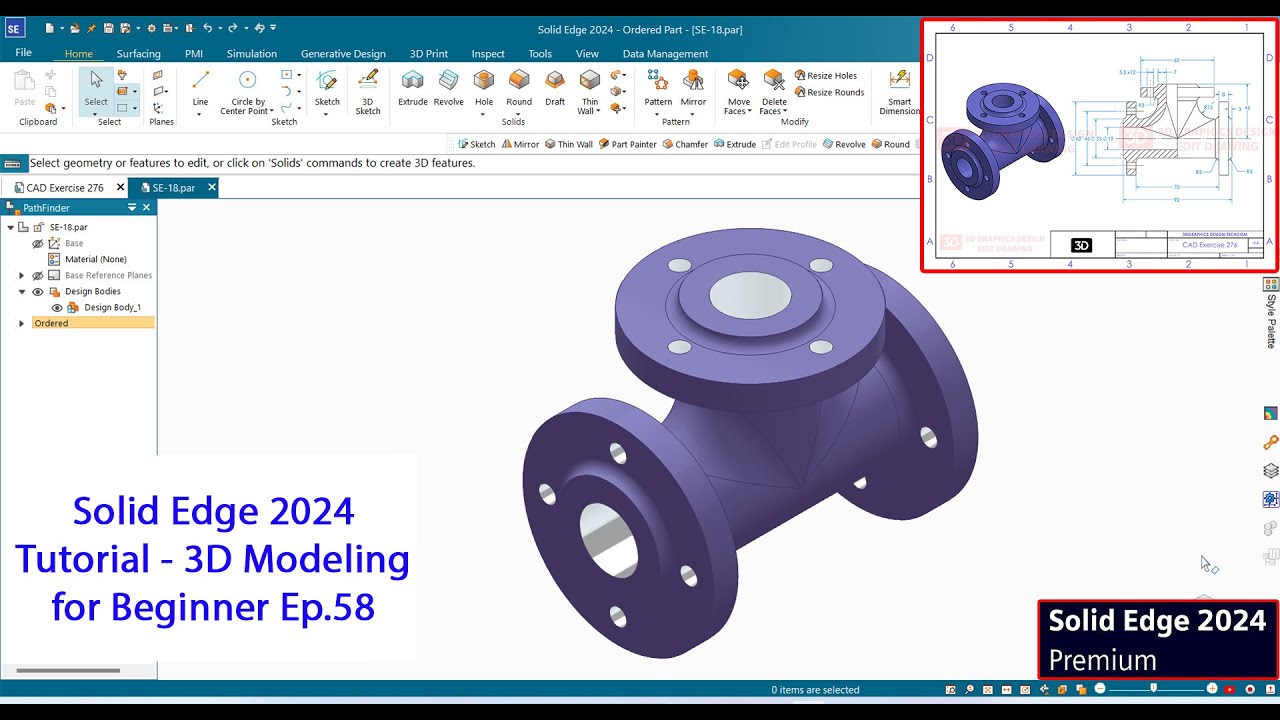Open the Simulation ribbon tab
This screenshot has width=1280, height=720.
[252, 54]
